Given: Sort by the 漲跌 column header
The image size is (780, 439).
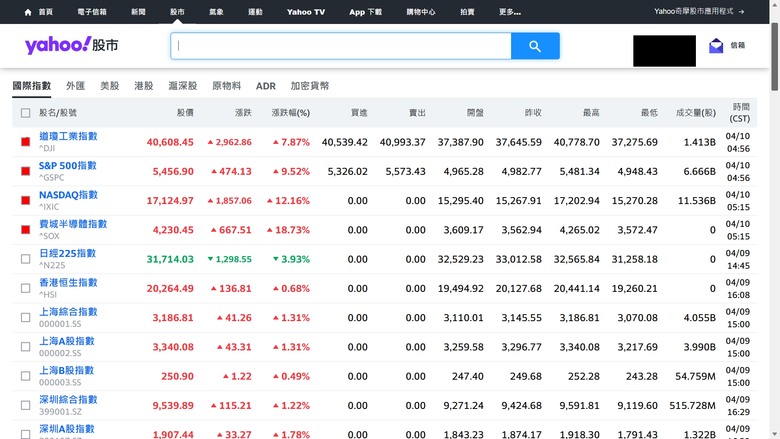Looking at the screenshot, I should pos(243,113).
